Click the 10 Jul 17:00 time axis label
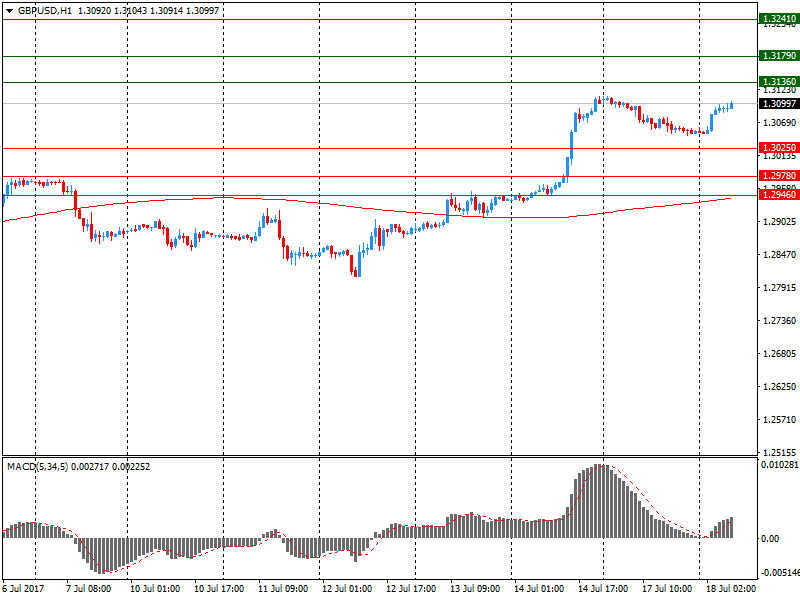This screenshot has width=800, height=600. 219,589
